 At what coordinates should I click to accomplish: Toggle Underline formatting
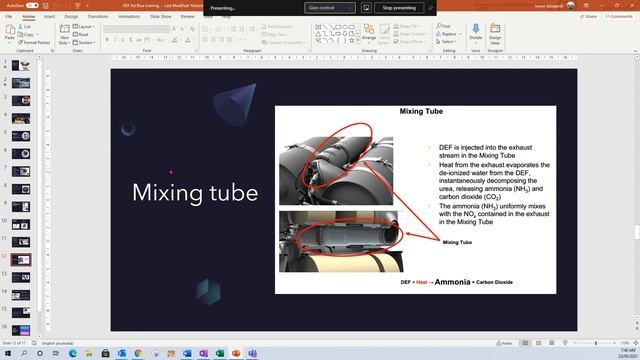coord(122,40)
